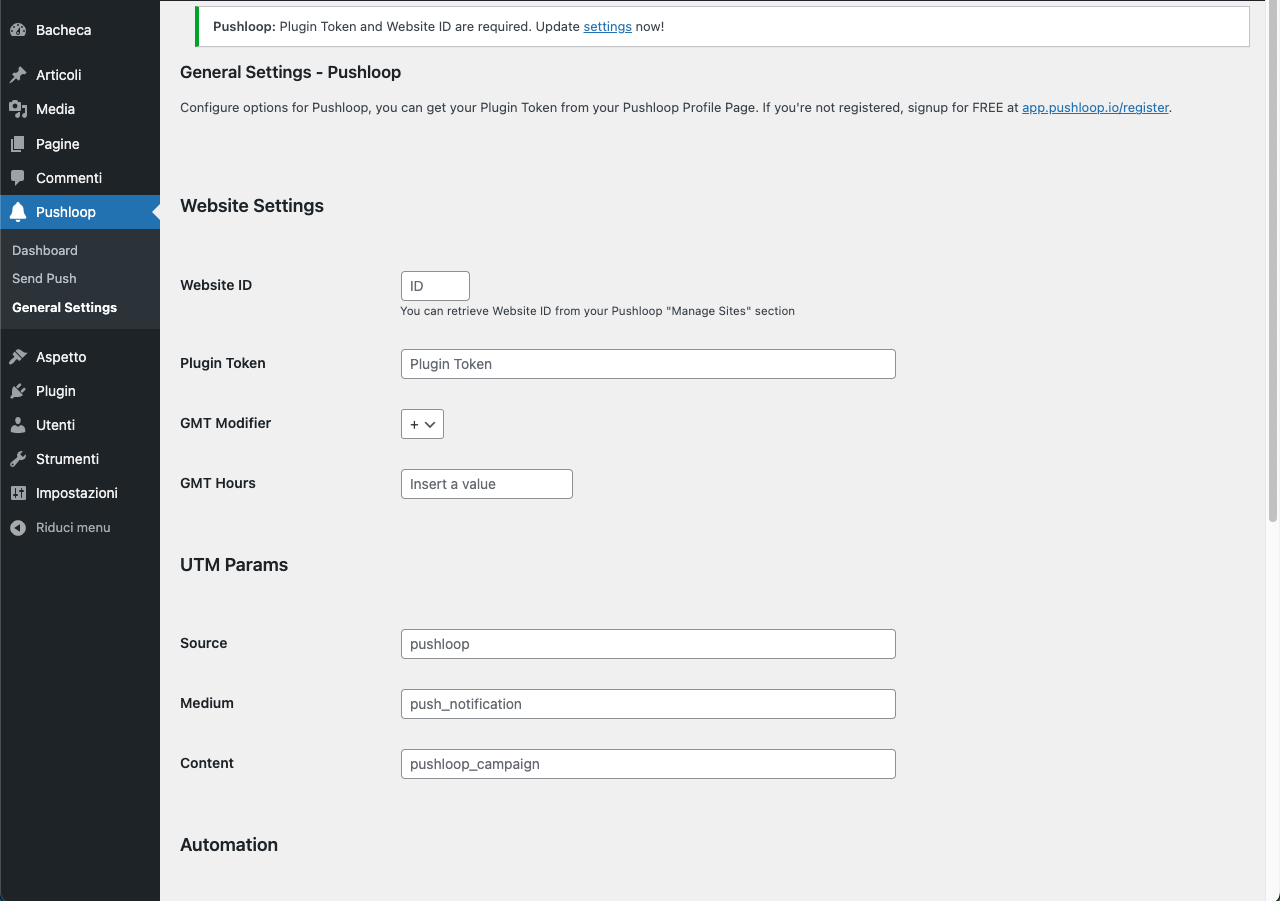This screenshot has height=901, width=1280.
Task: Open the Articoli menu item
Action: point(80,75)
